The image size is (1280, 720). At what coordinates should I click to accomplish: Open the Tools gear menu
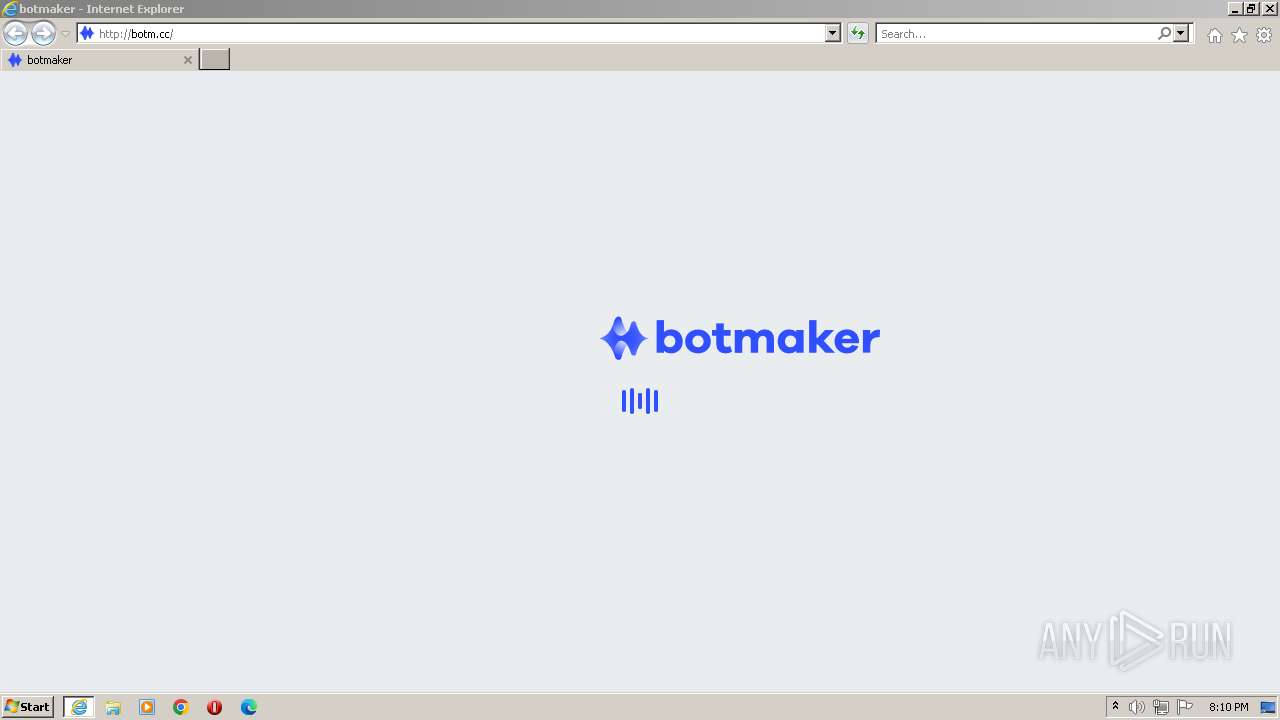1264,35
